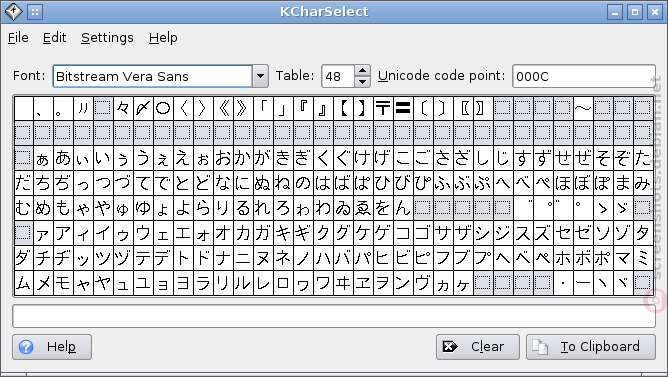Select the left angle bracket 〈
This screenshot has width=668, height=377.
183,108
